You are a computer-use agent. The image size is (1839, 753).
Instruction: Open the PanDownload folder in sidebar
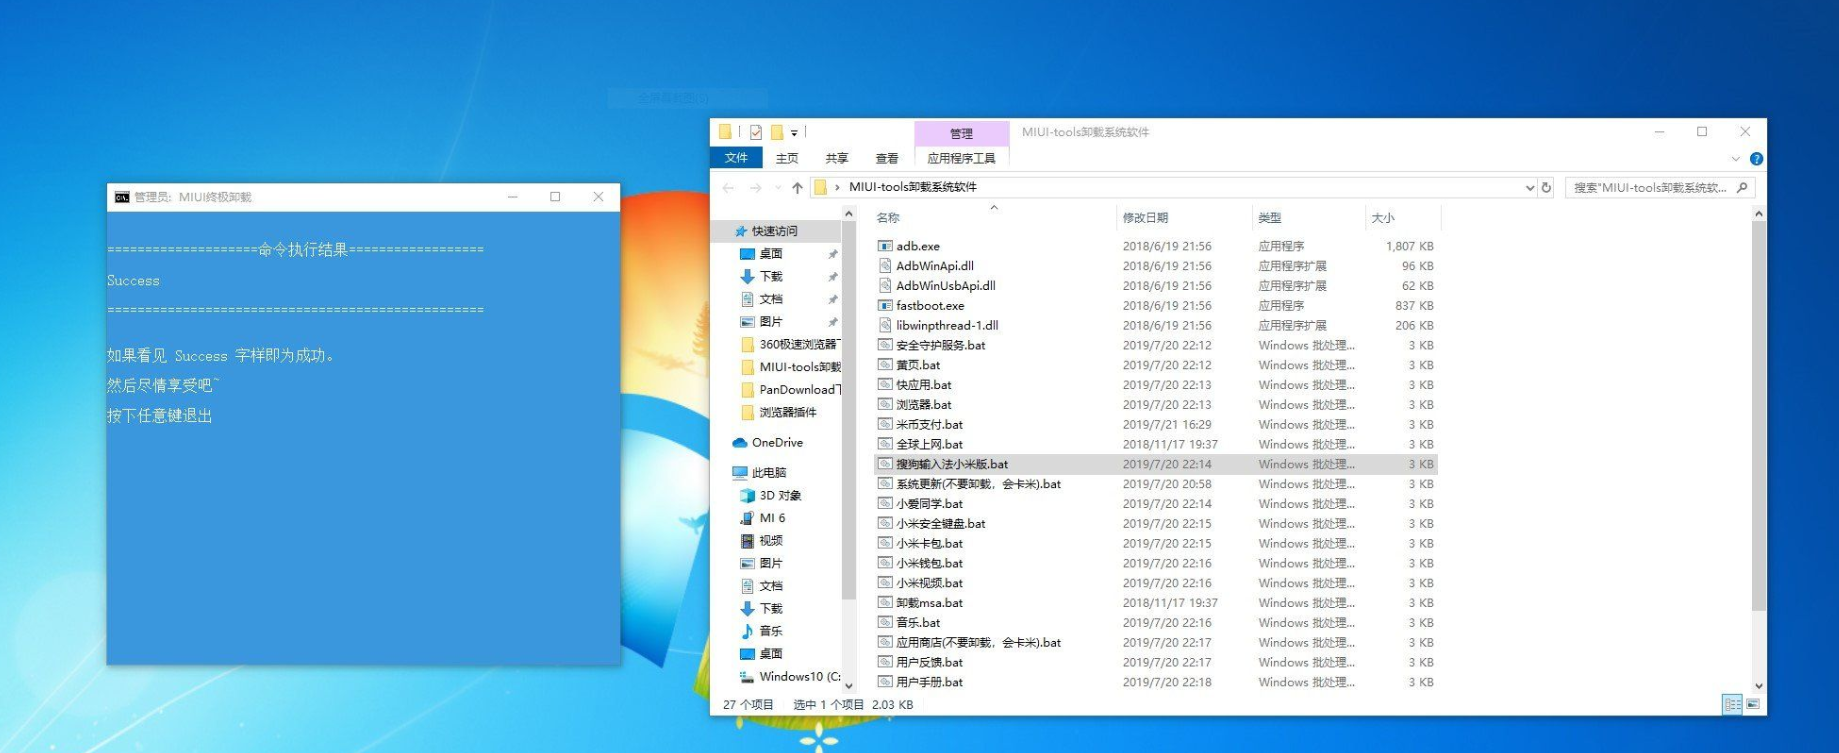(x=790, y=390)
